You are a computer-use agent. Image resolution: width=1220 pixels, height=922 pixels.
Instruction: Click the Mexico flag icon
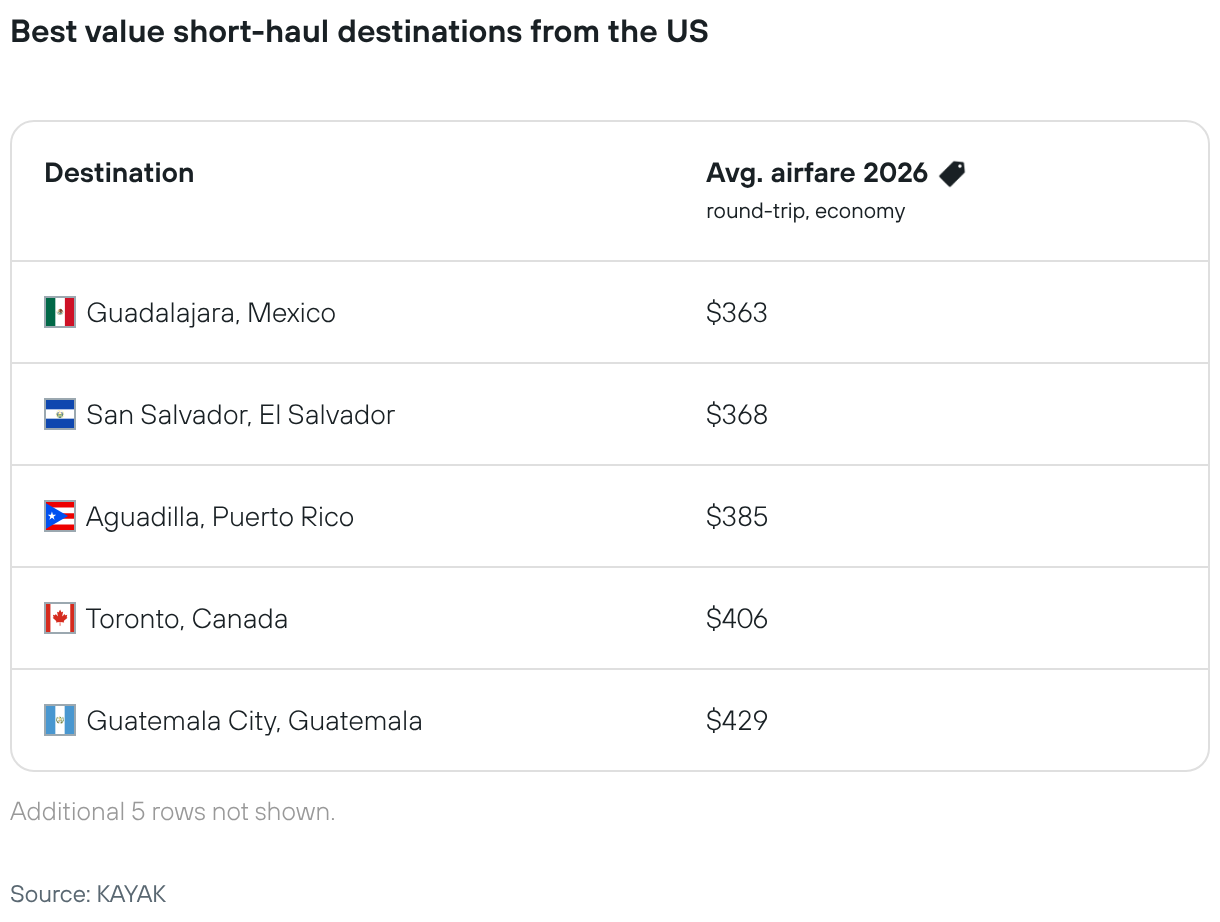click(60, 313)
